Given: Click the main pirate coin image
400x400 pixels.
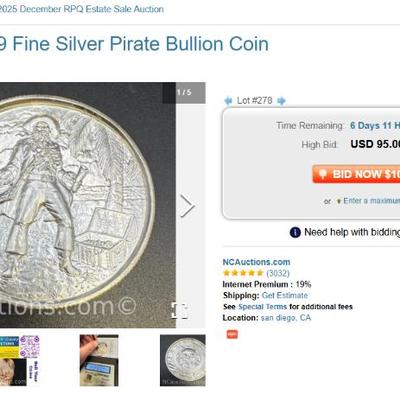Looking at the screenshot, I should [x=88, y=205].
